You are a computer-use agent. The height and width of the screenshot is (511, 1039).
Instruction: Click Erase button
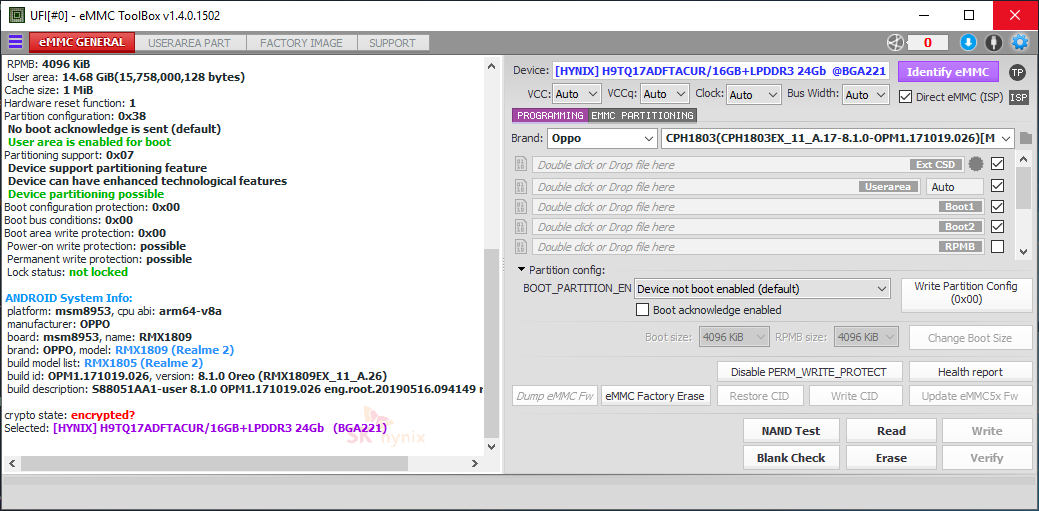(x=891, y=457)
